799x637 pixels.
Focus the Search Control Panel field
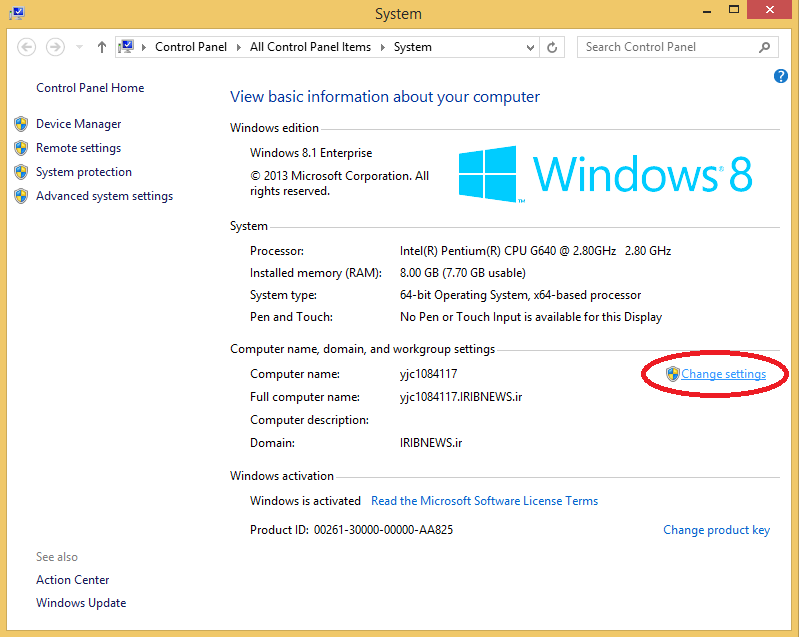[x=677, y=47]
